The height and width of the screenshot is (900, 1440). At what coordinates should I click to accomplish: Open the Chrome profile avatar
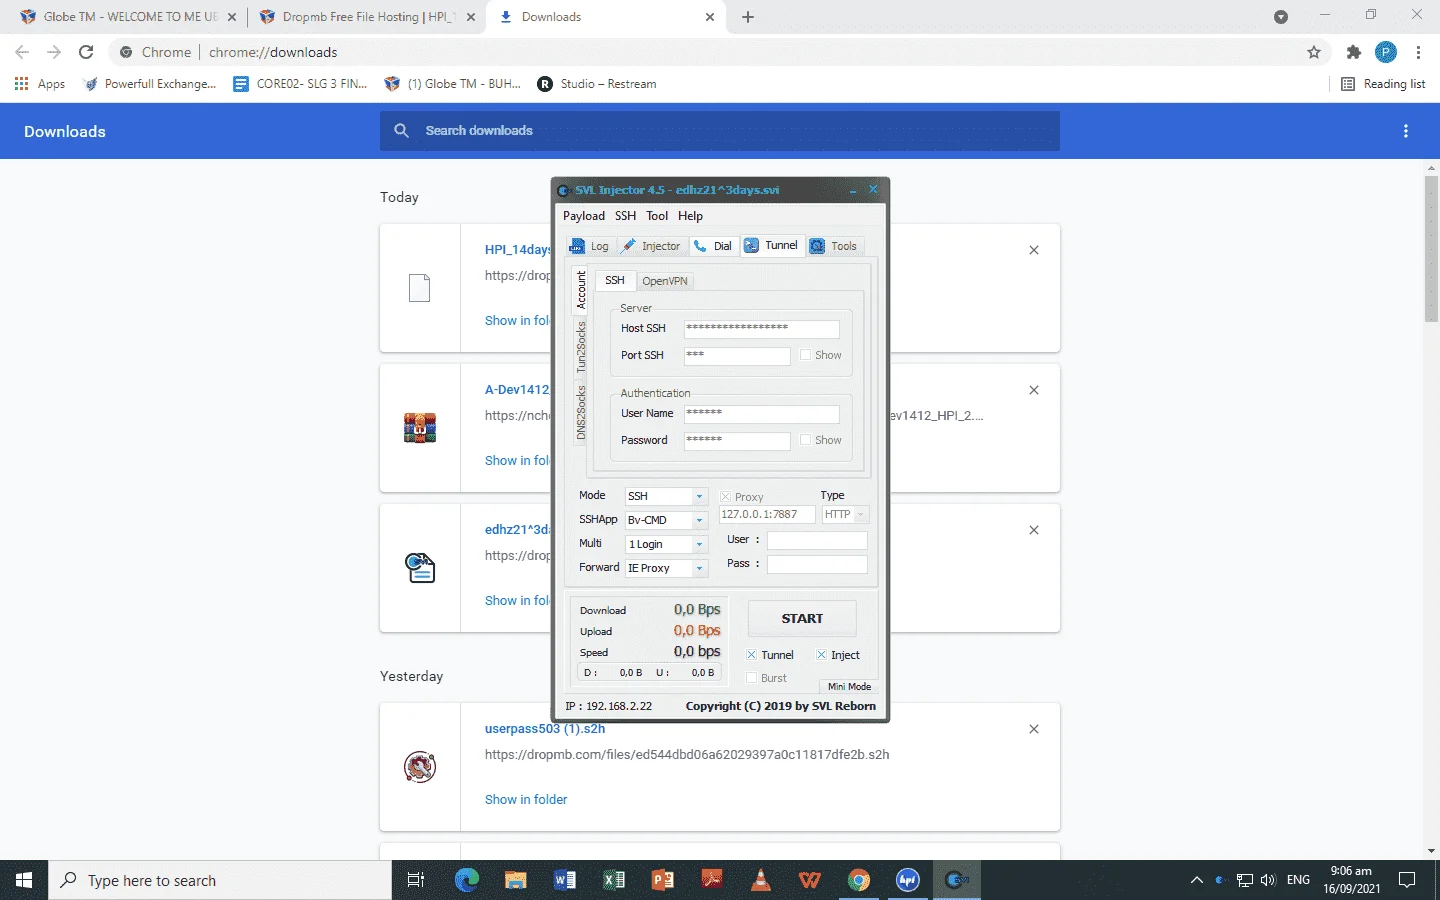pyautogui.click(x=1386, y=52)
